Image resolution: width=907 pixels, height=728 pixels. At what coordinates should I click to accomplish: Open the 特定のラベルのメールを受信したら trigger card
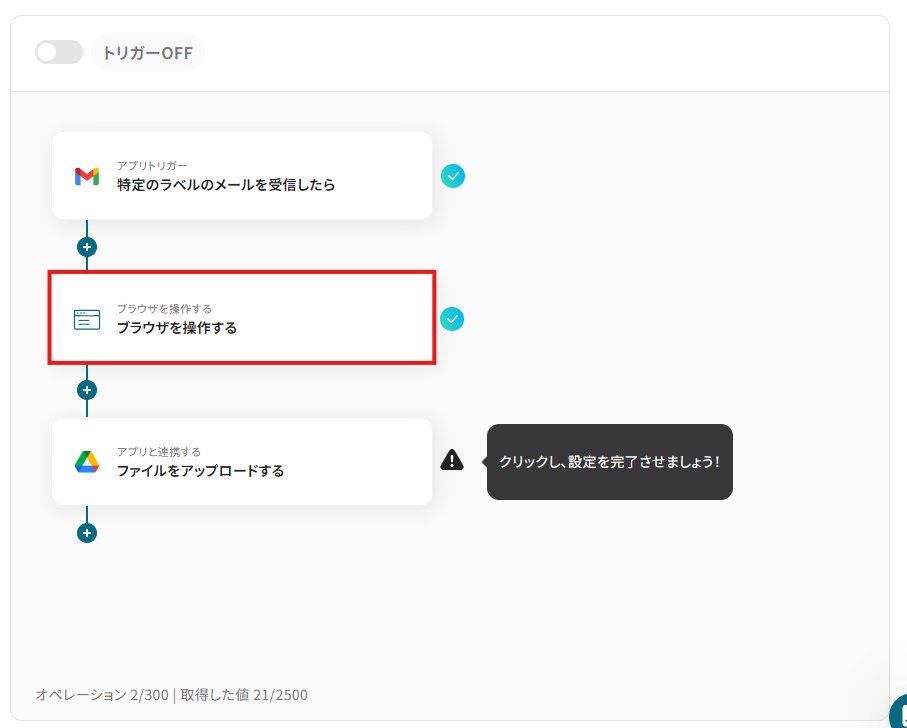point(242,176)
